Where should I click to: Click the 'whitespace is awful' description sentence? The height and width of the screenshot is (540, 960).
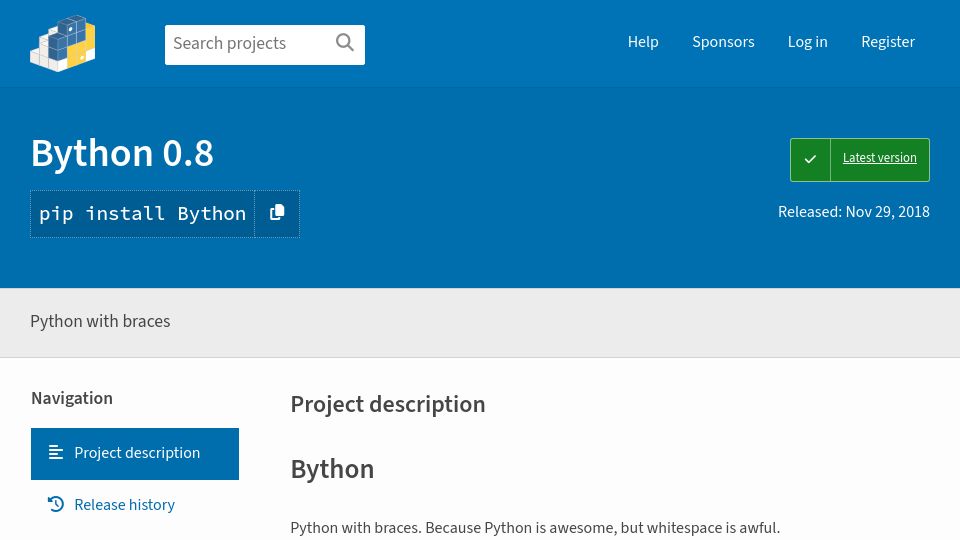(535, 528)
